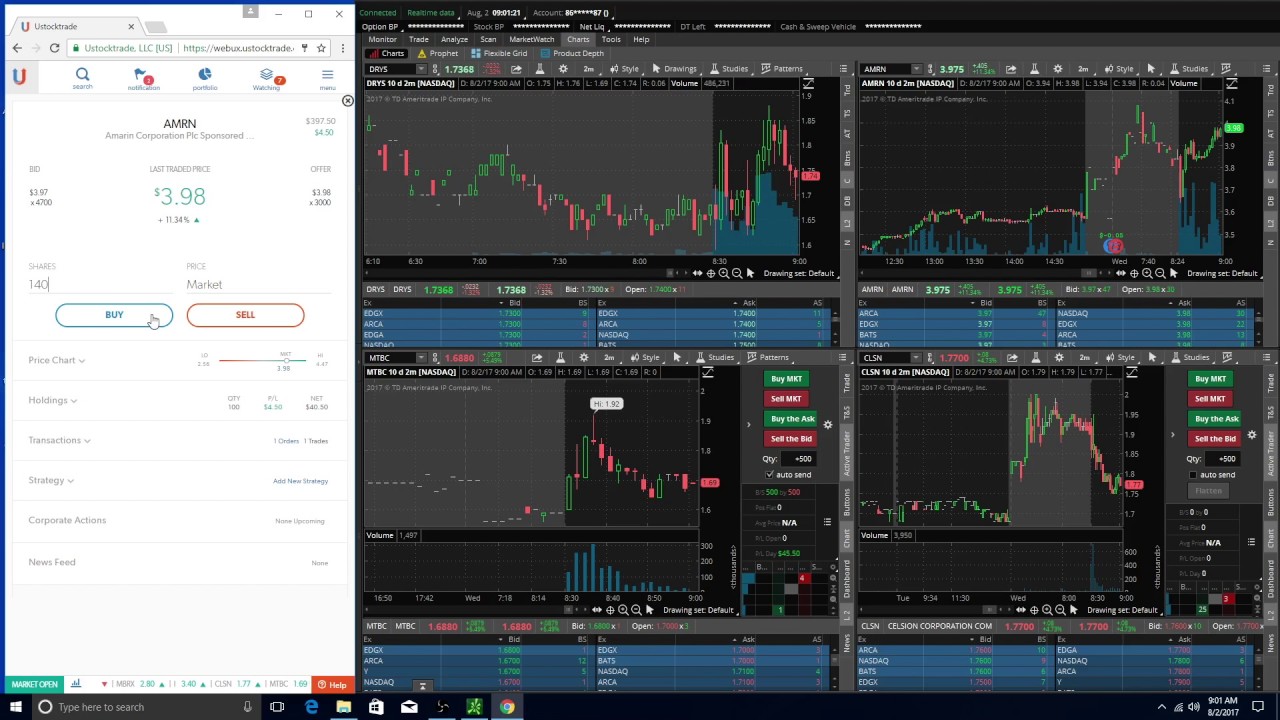This screenshot has height=720, width=1280.
Task: Click the list icon in MTBC position panel
Action: pyautogui.click(x=827, y=523)
